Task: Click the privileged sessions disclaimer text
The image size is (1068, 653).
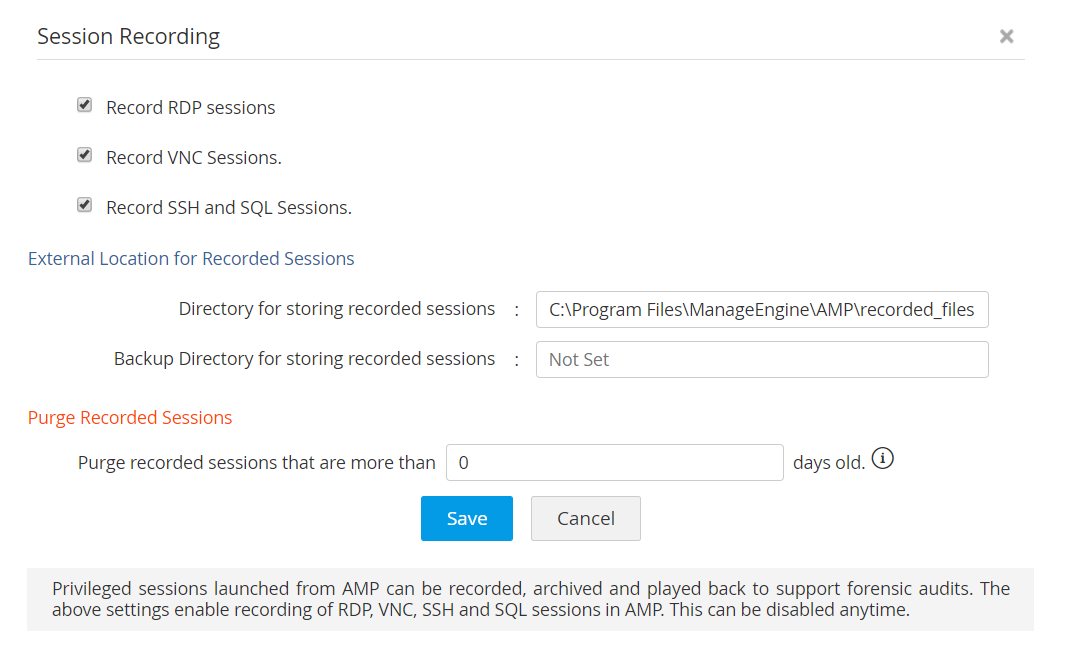Action: coord(530,598)
